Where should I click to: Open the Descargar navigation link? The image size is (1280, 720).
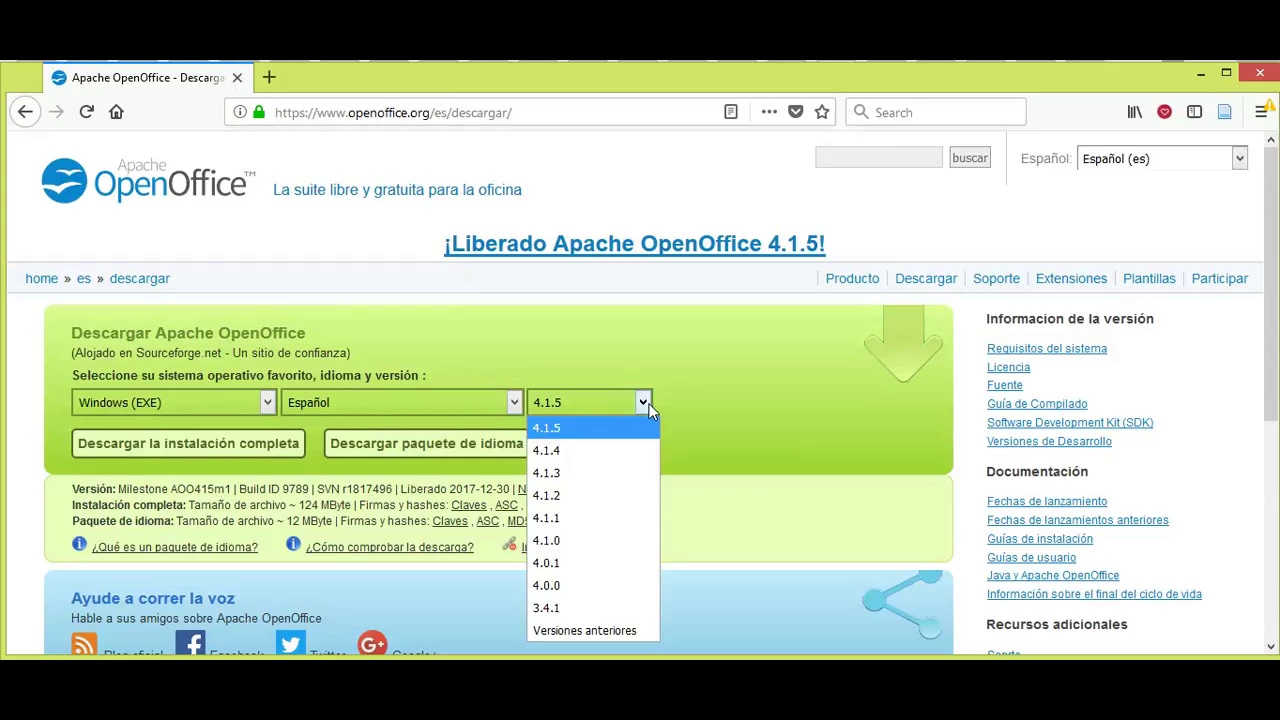click(x=926, y=278)
